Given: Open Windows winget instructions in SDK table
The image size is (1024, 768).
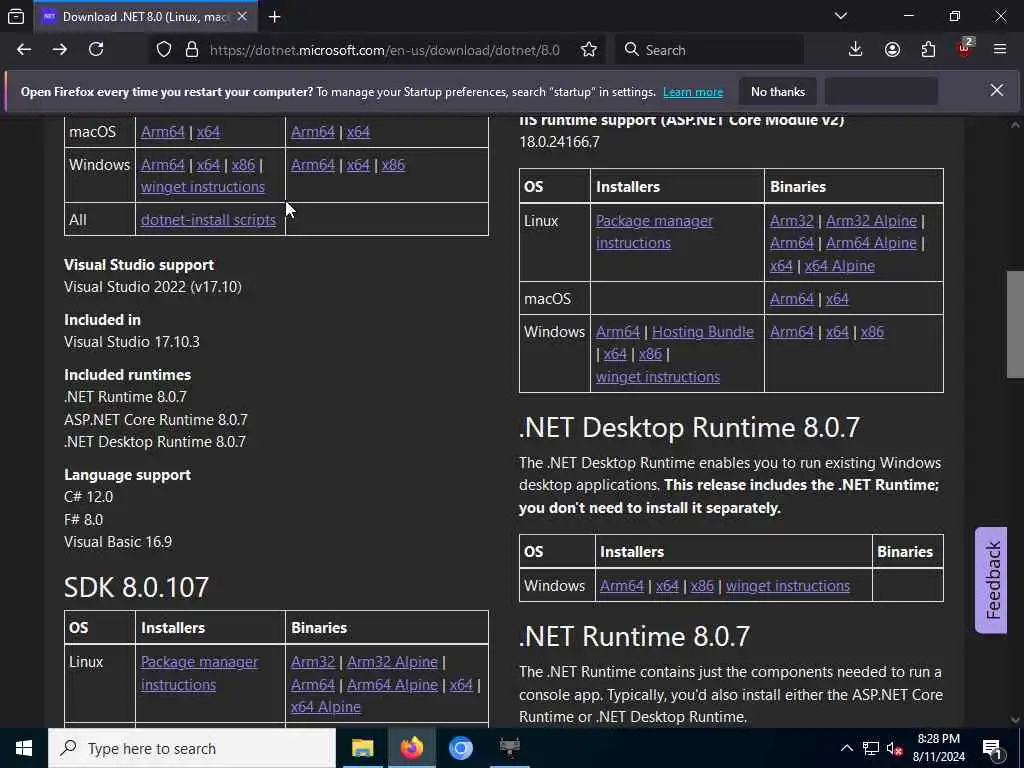Looking at the screenshot, I should tap(203, 187).
